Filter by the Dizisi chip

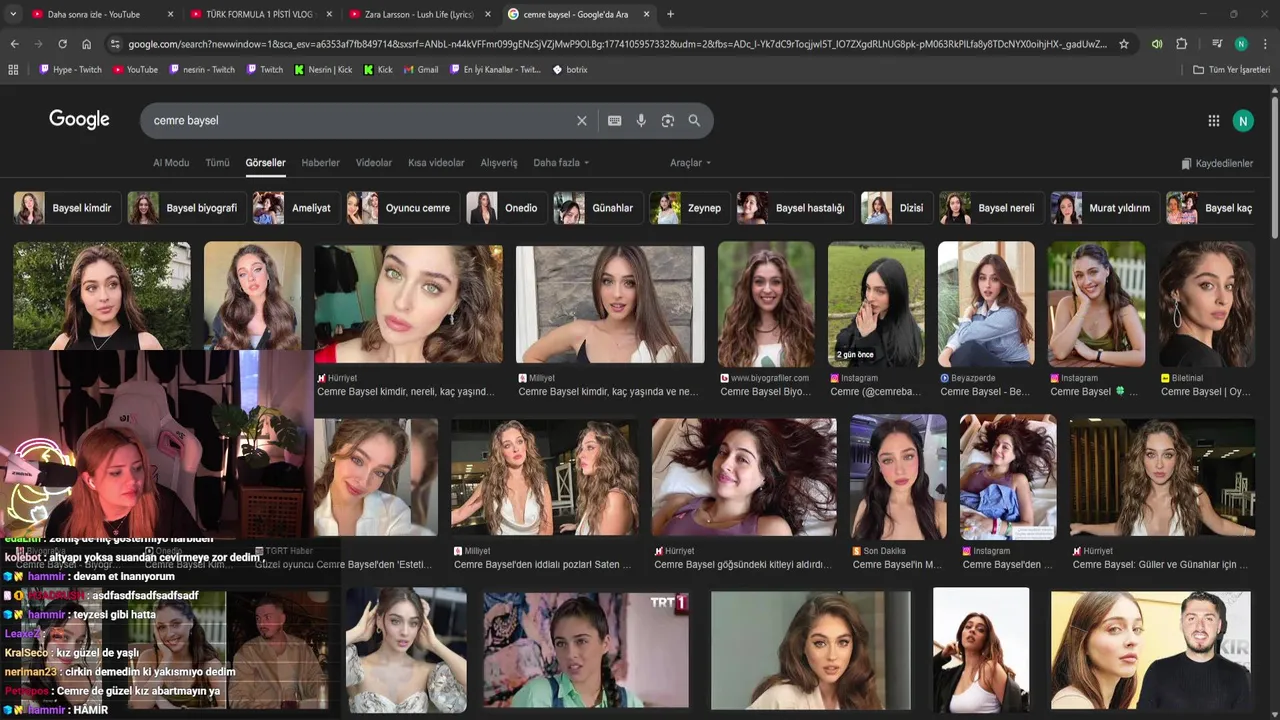[897, 208]
